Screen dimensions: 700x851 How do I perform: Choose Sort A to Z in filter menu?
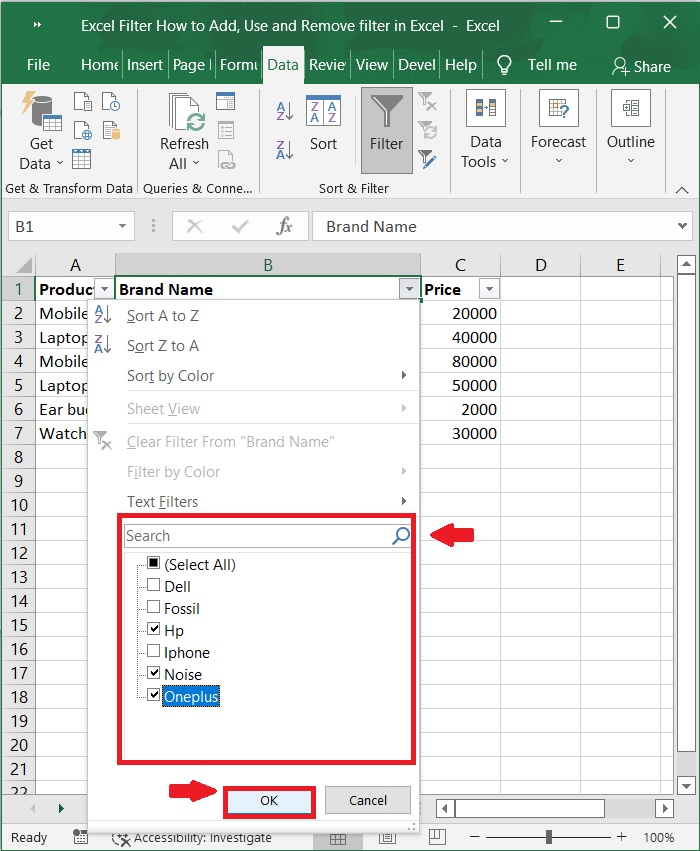pyautogui.click(x=253, y=316)
